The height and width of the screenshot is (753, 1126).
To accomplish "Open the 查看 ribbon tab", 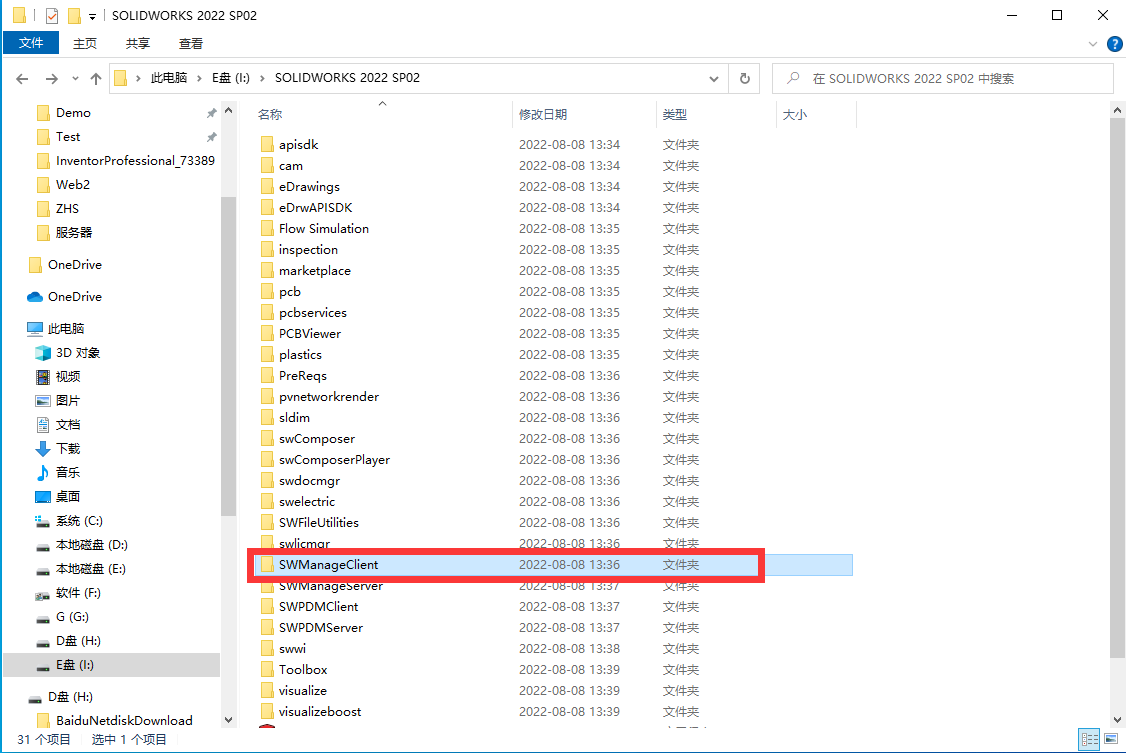I will tap(191, 44).
